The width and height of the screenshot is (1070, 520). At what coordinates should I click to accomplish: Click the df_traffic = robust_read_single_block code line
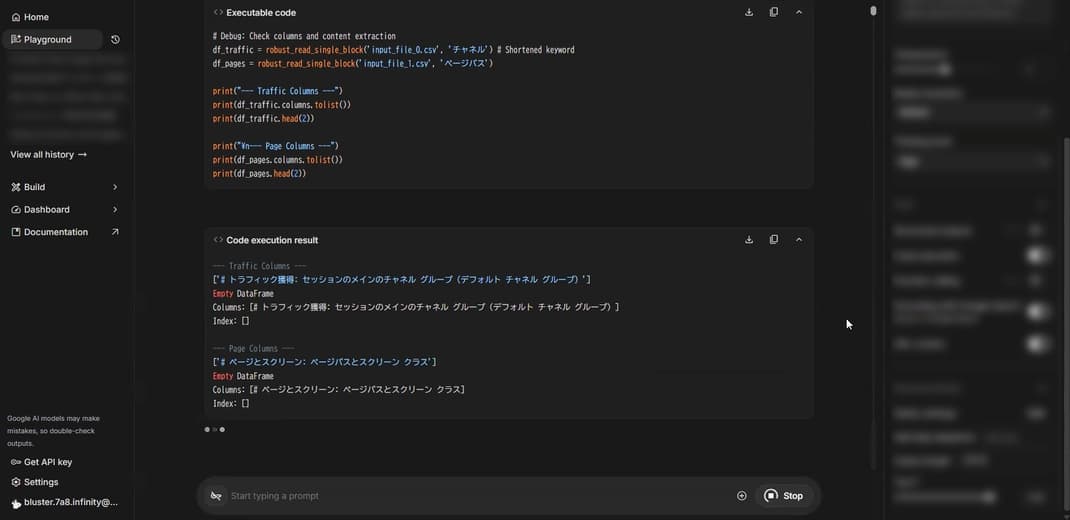[x=393, y=50]
